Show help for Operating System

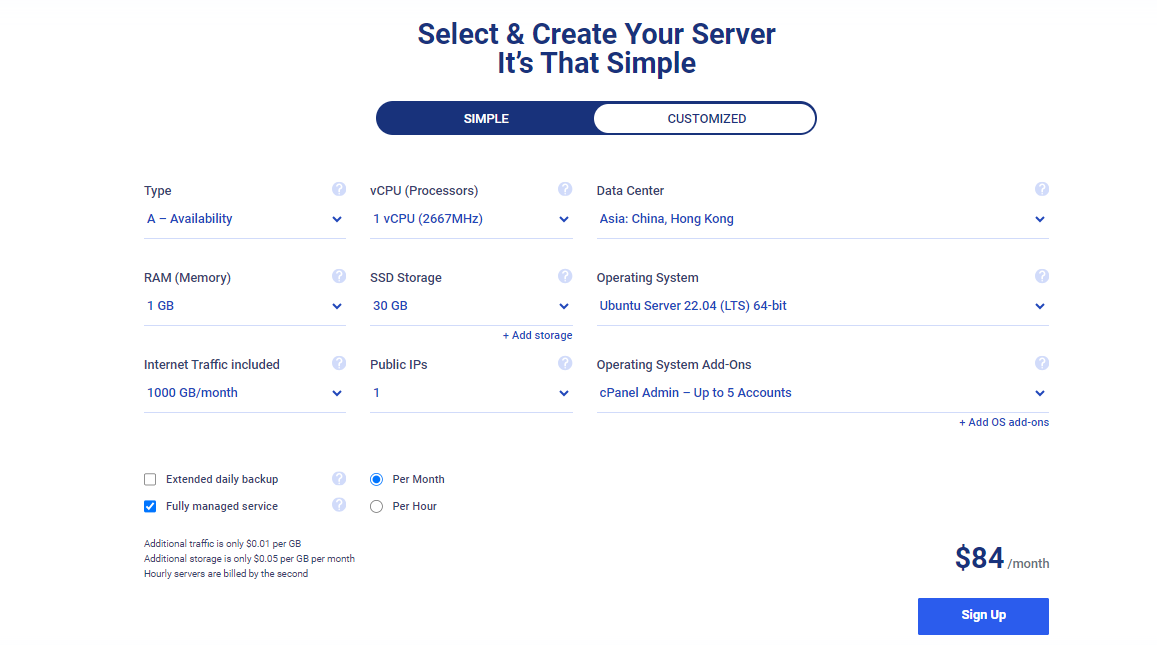1042,276
